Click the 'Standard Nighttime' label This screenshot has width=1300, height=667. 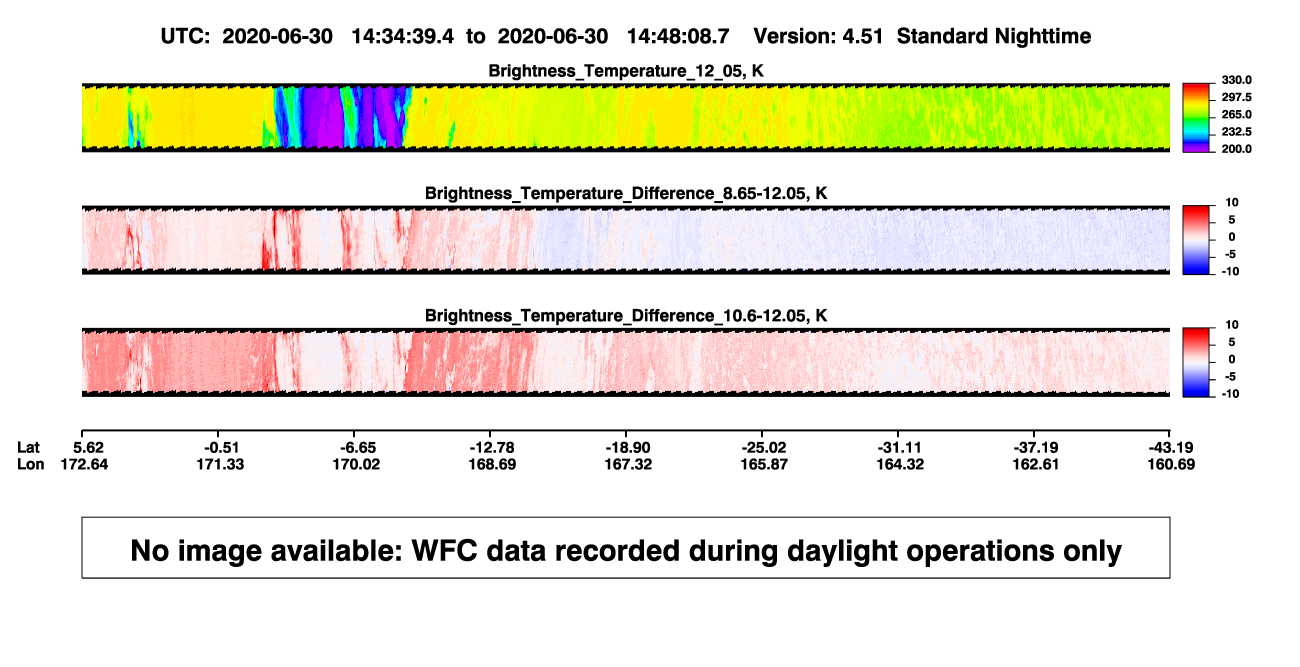[994, 36]
